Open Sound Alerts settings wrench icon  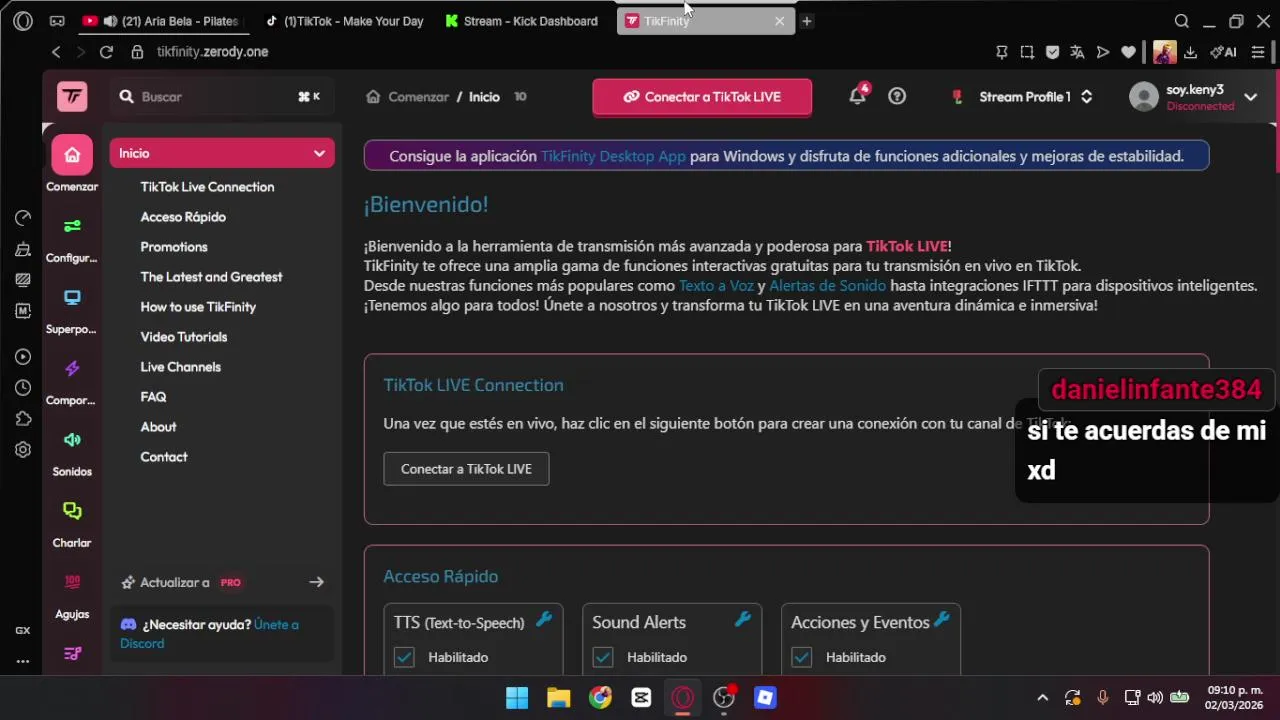(743, 620)
